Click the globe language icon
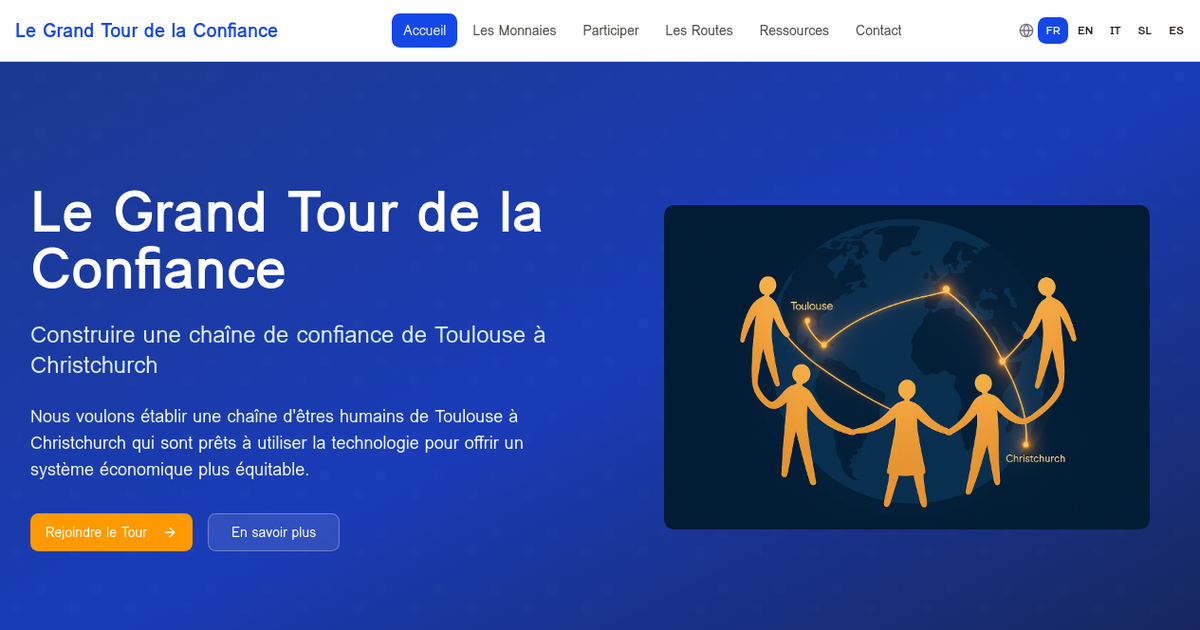This screenshot has width=1200, height=630. pos(1026,31)
